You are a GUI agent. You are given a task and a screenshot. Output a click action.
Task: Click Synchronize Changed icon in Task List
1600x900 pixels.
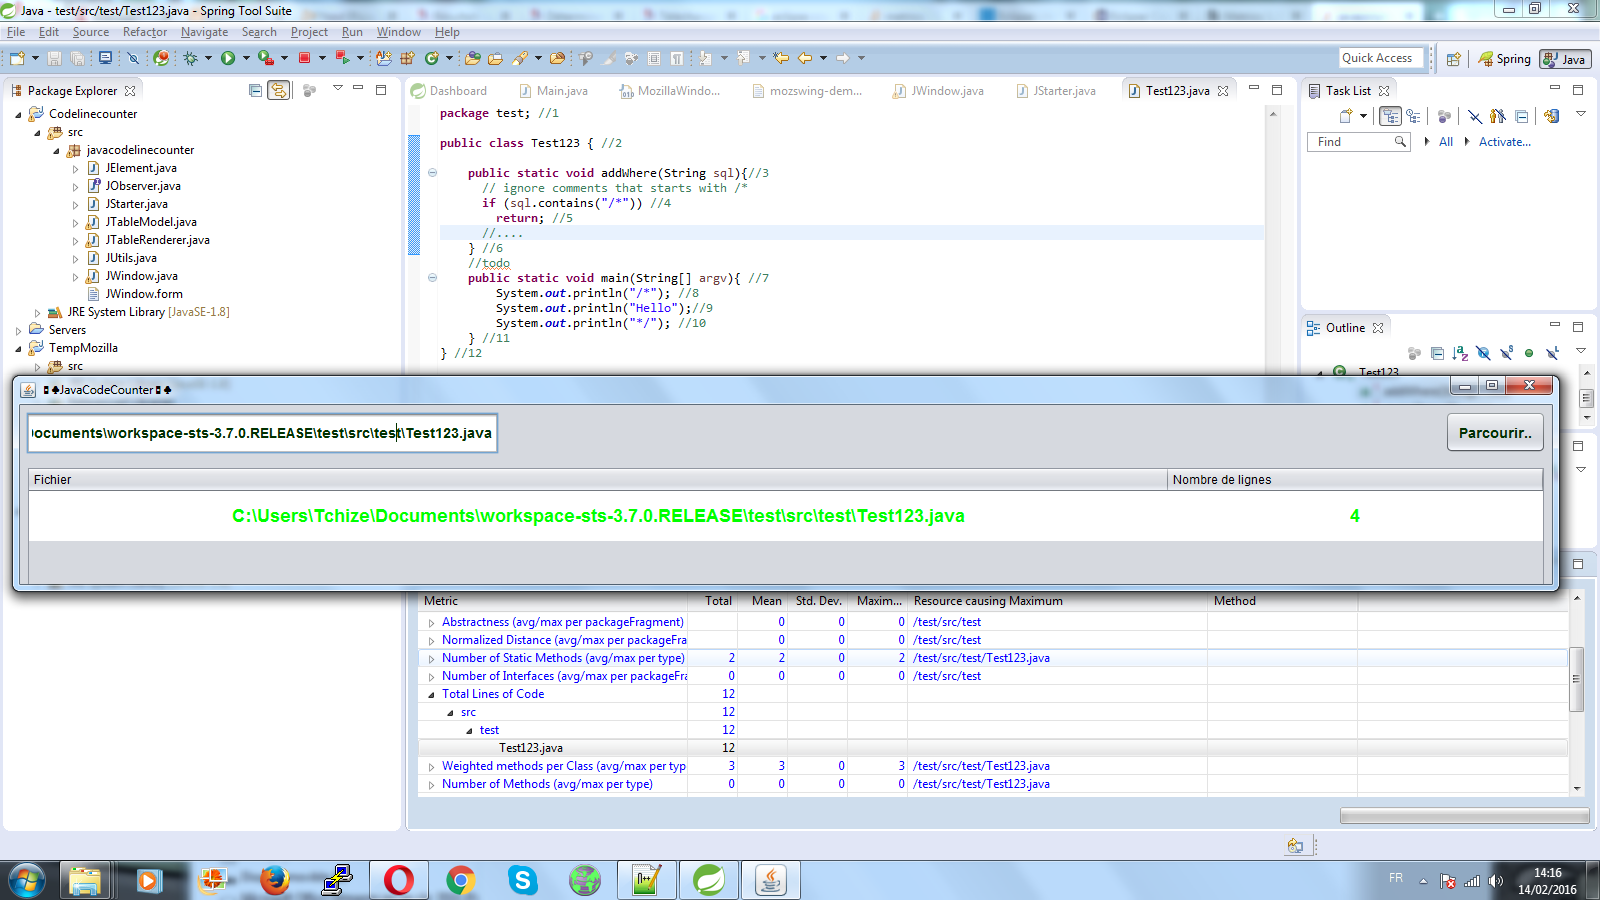click(1551, 116)
